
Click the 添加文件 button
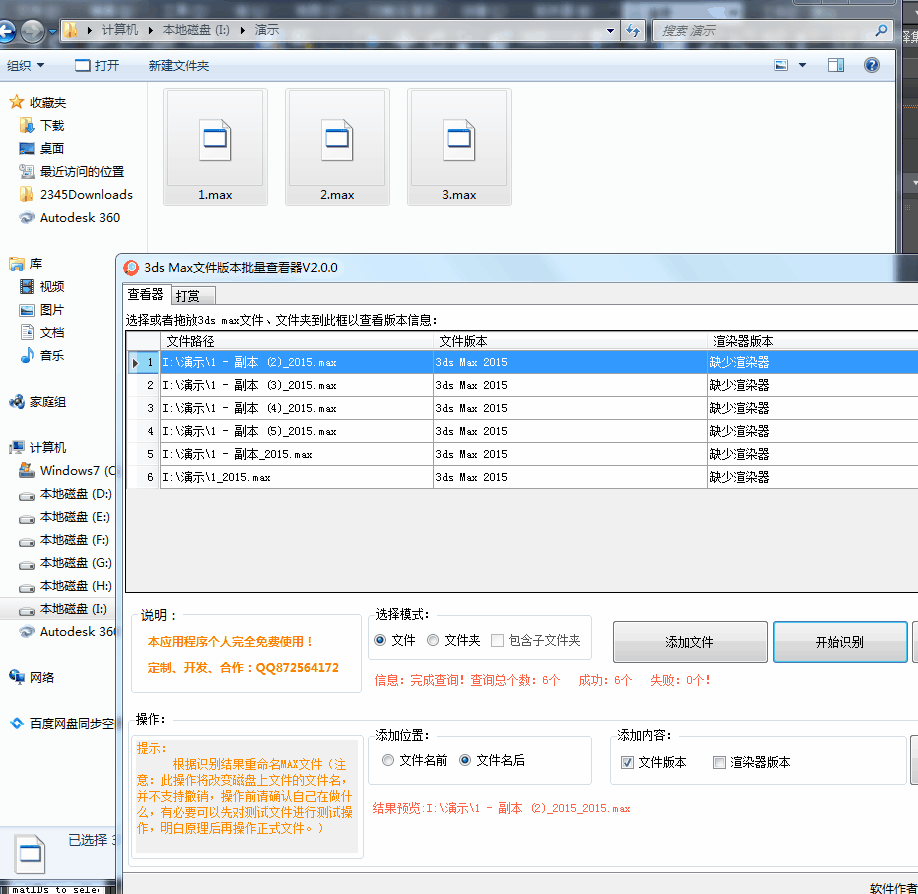pyautogui.click(x=690, y=642)
